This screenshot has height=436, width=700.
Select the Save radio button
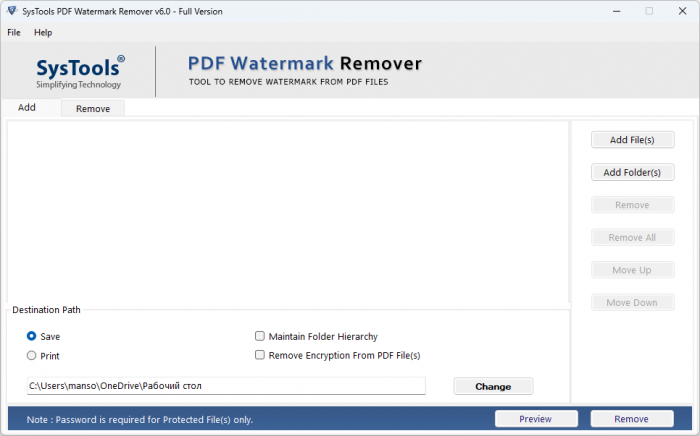[31, 336]
